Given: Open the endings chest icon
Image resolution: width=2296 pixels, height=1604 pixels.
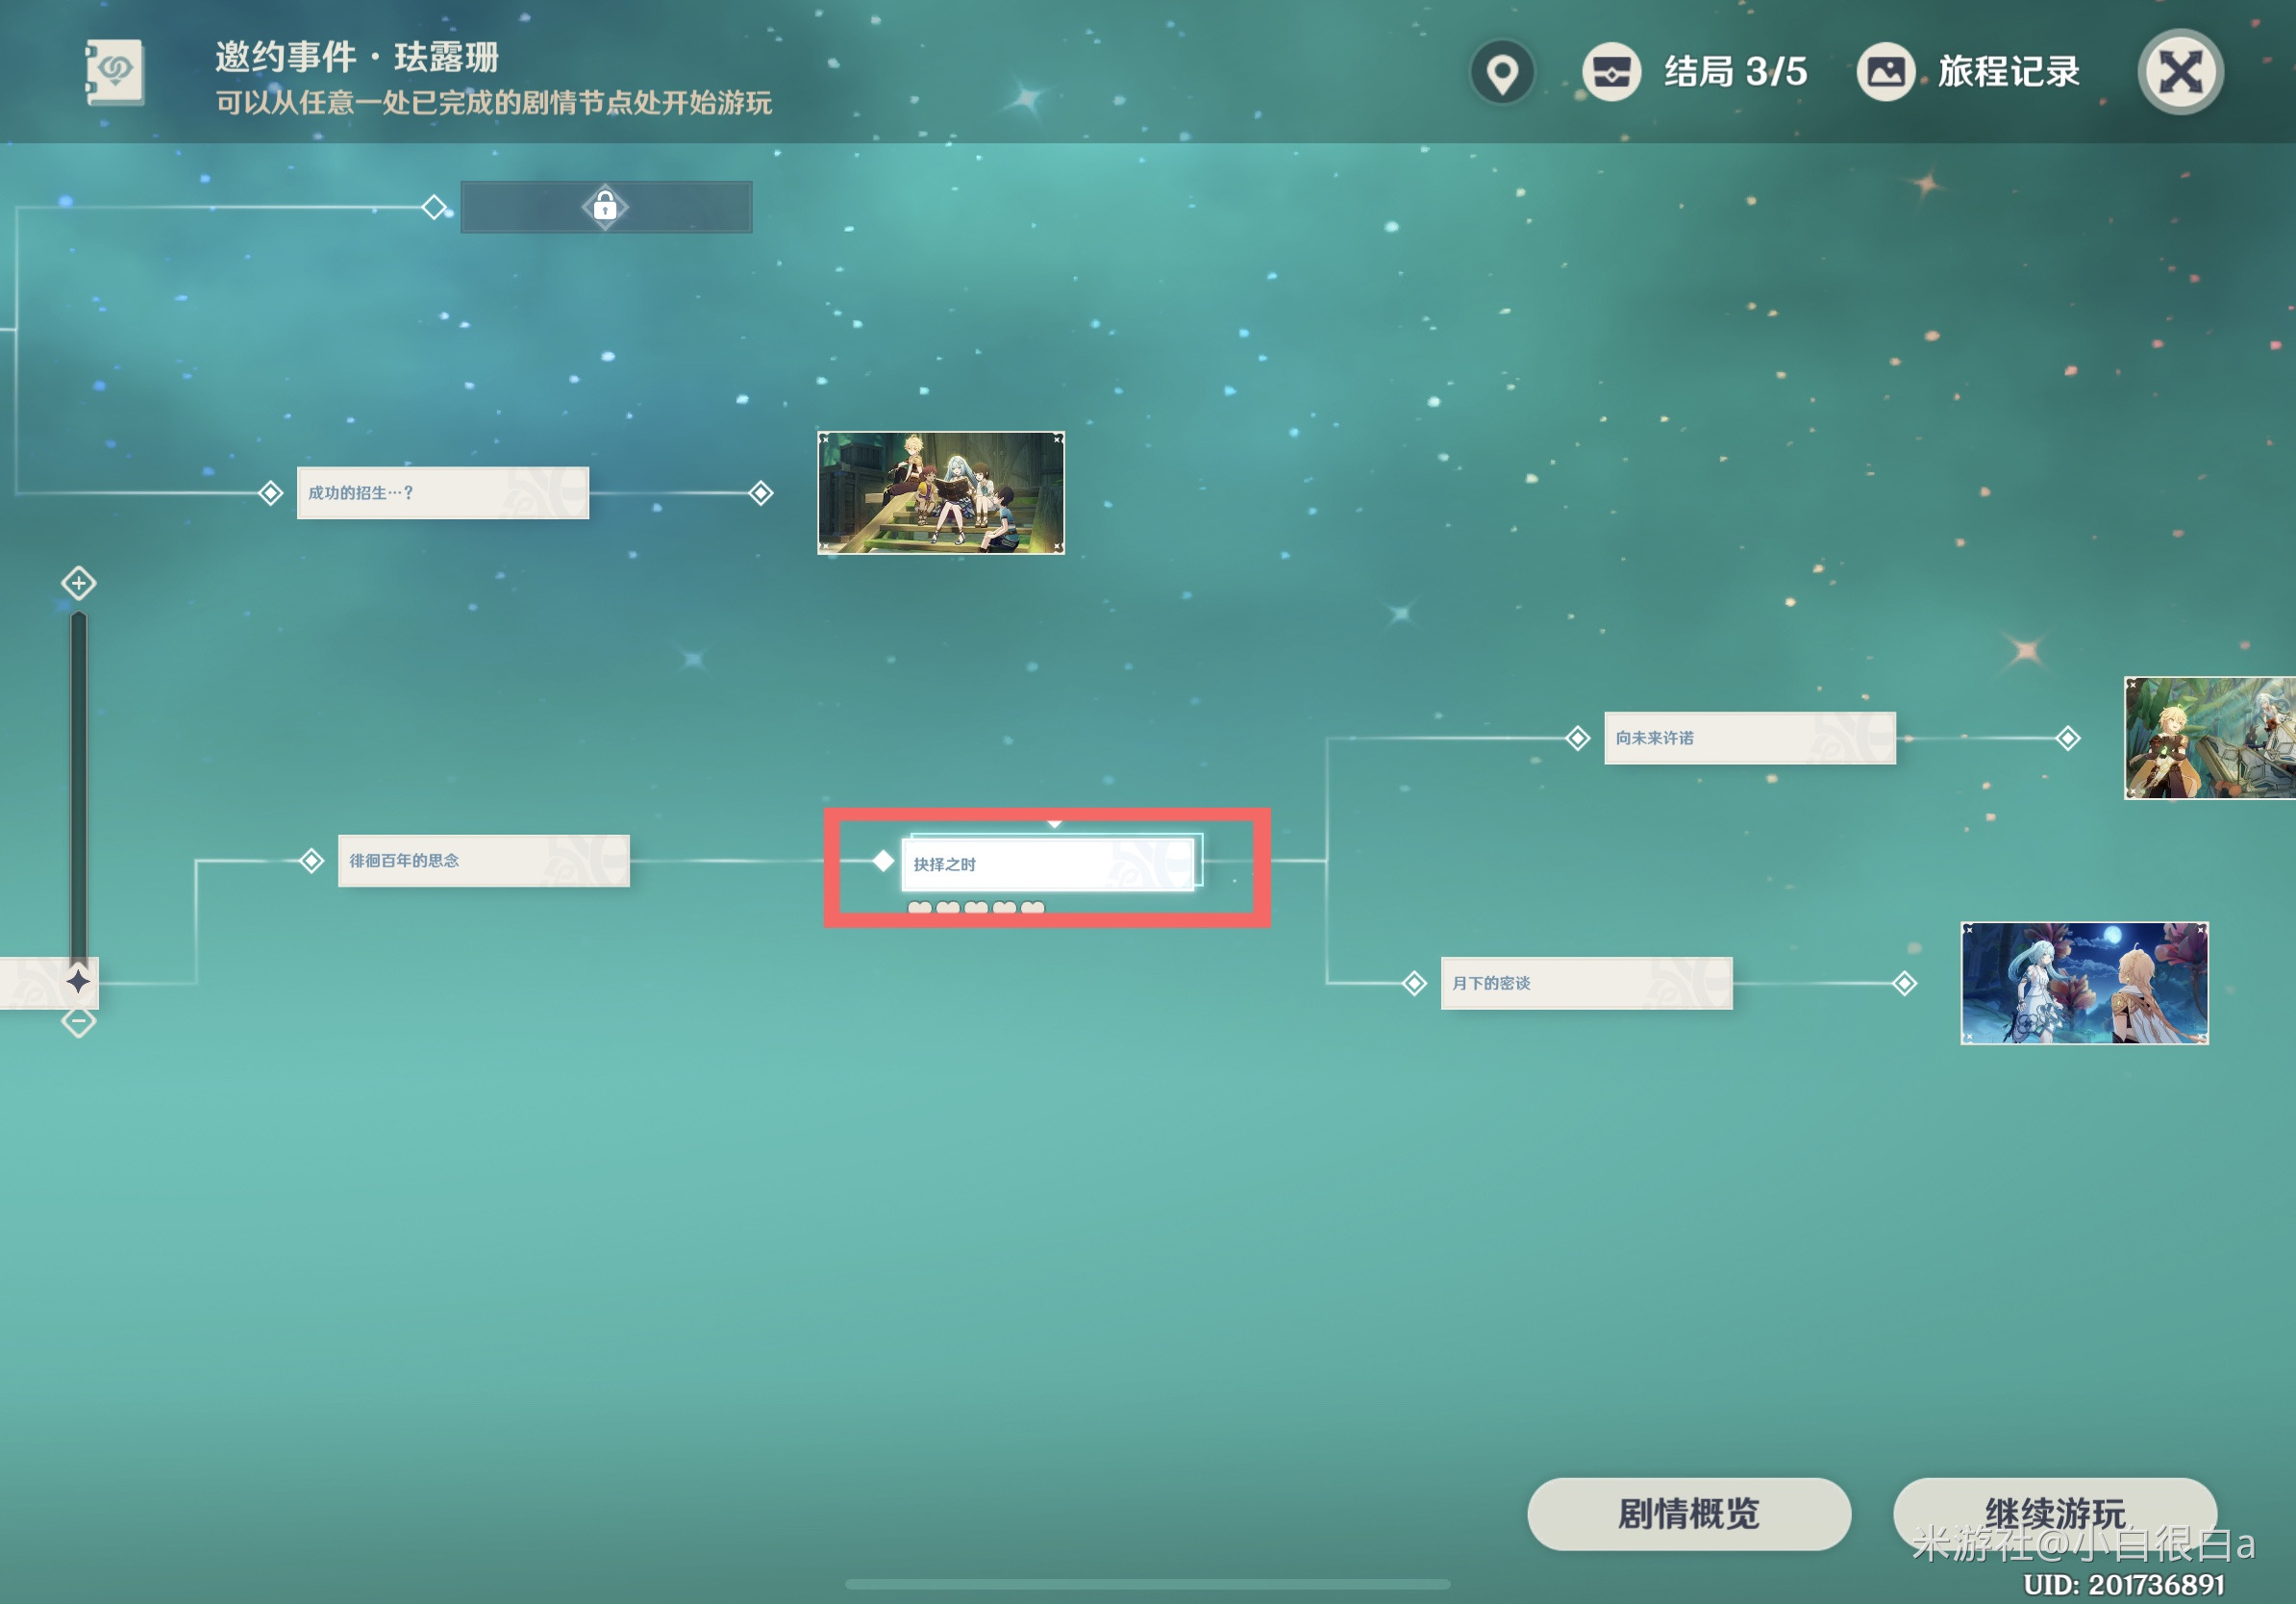Looking at the screenshot, I should pos(1611,72).
